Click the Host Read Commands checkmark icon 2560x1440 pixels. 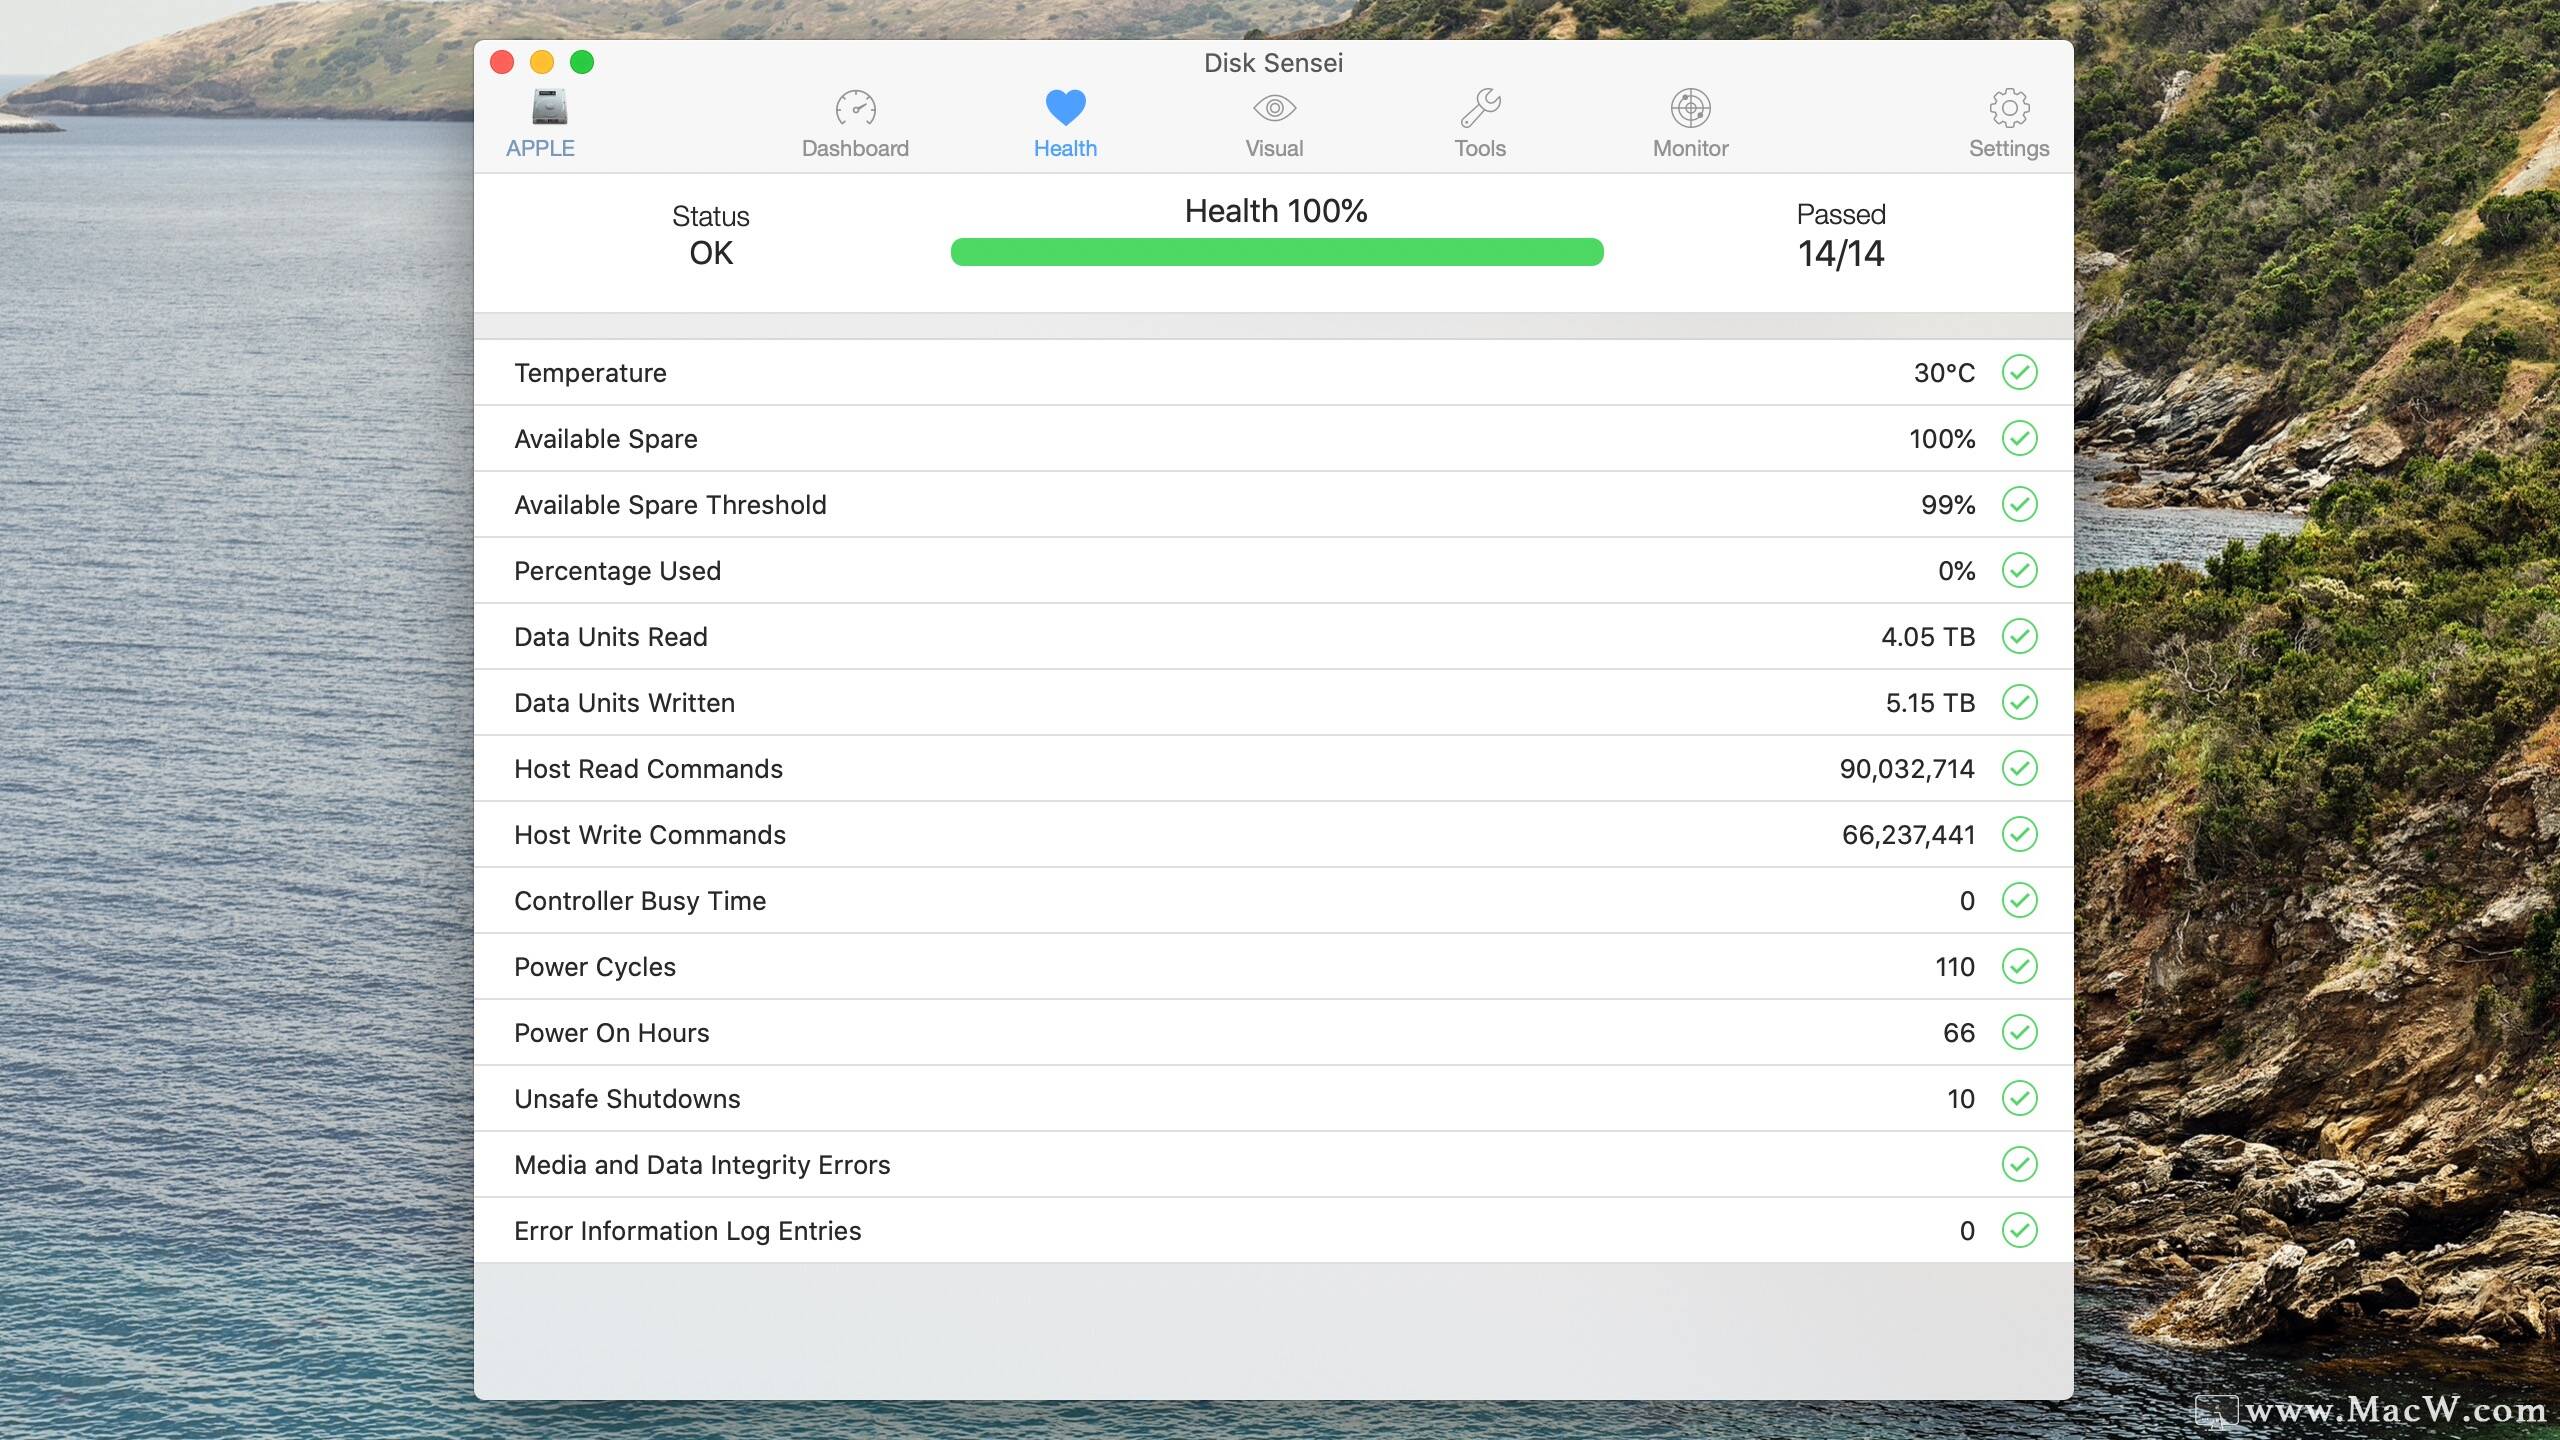point(2019,768)
